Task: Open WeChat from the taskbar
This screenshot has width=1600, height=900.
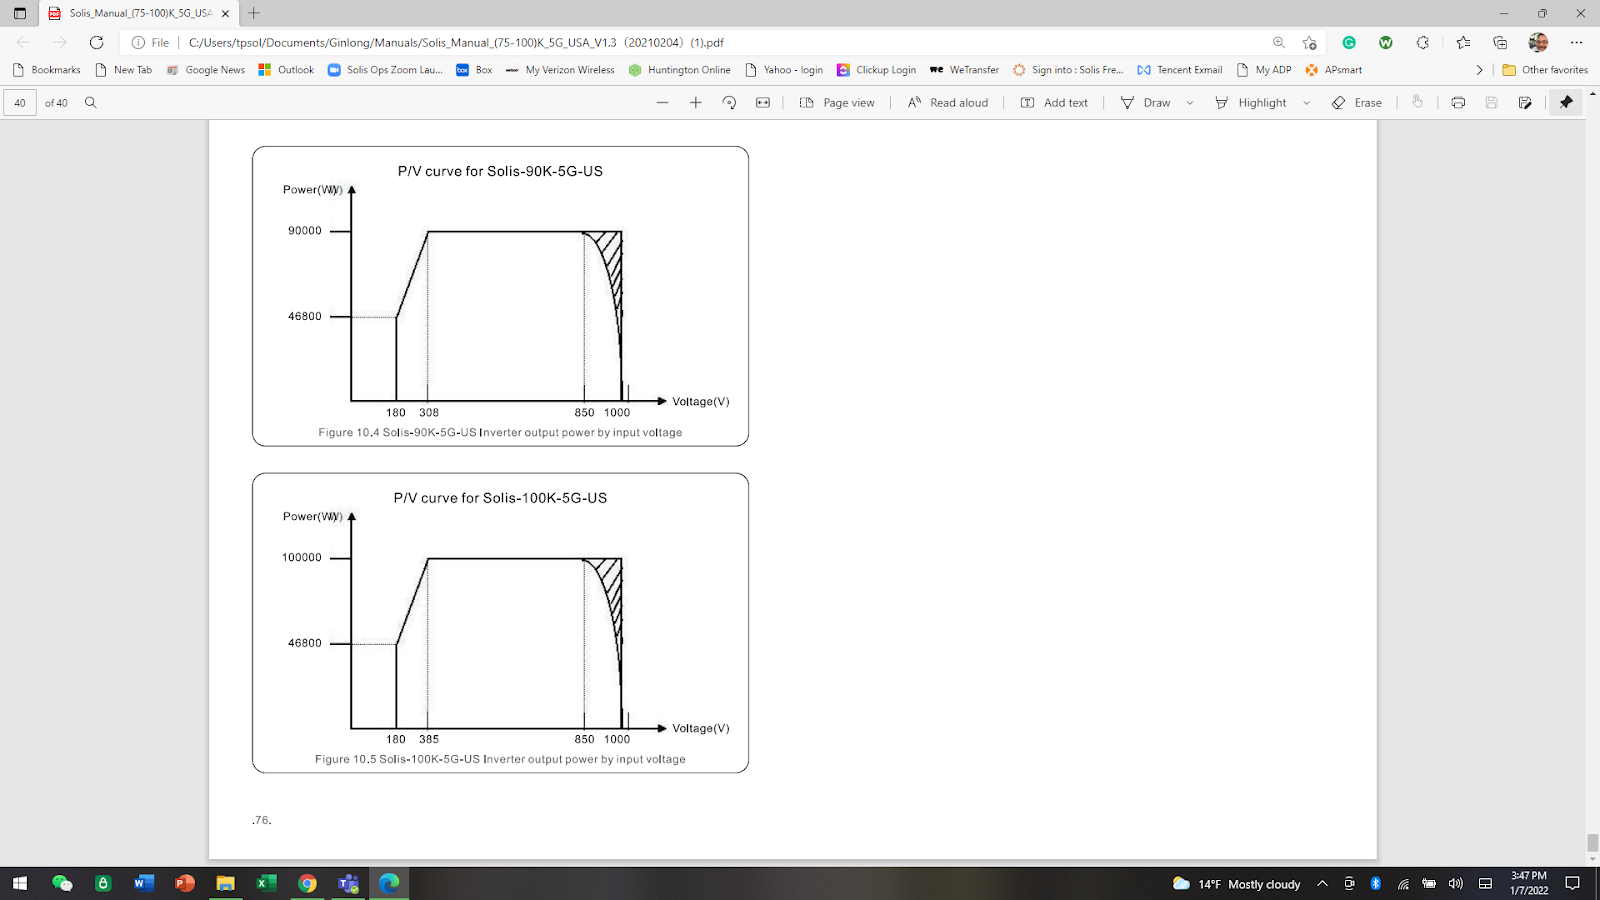Action: pyautogui.click(x=62, y=883)
